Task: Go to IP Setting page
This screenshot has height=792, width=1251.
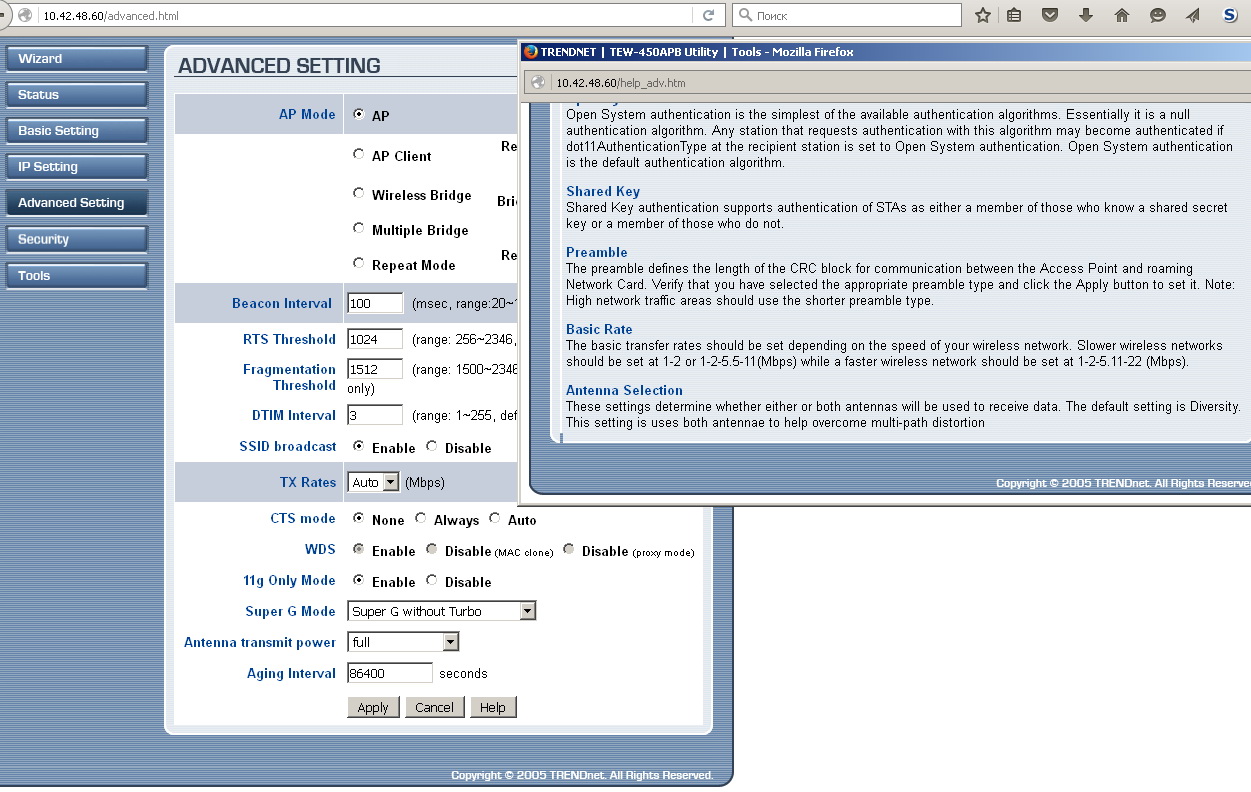Action: point(76,167)
